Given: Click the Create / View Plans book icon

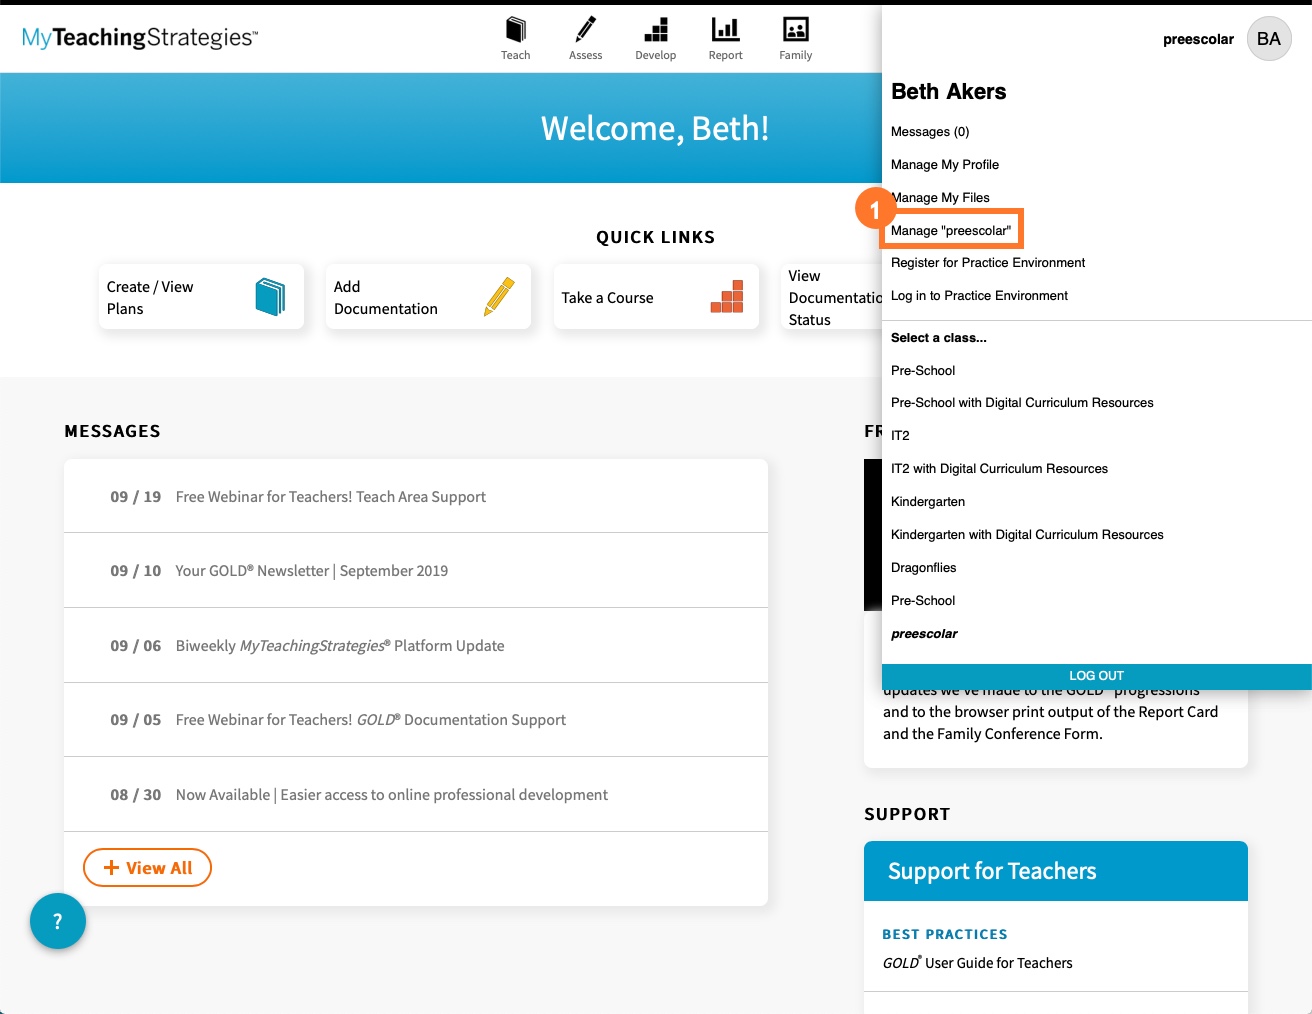Looking at the screenshot, I should pyautogui.click(x=268, y=295).
